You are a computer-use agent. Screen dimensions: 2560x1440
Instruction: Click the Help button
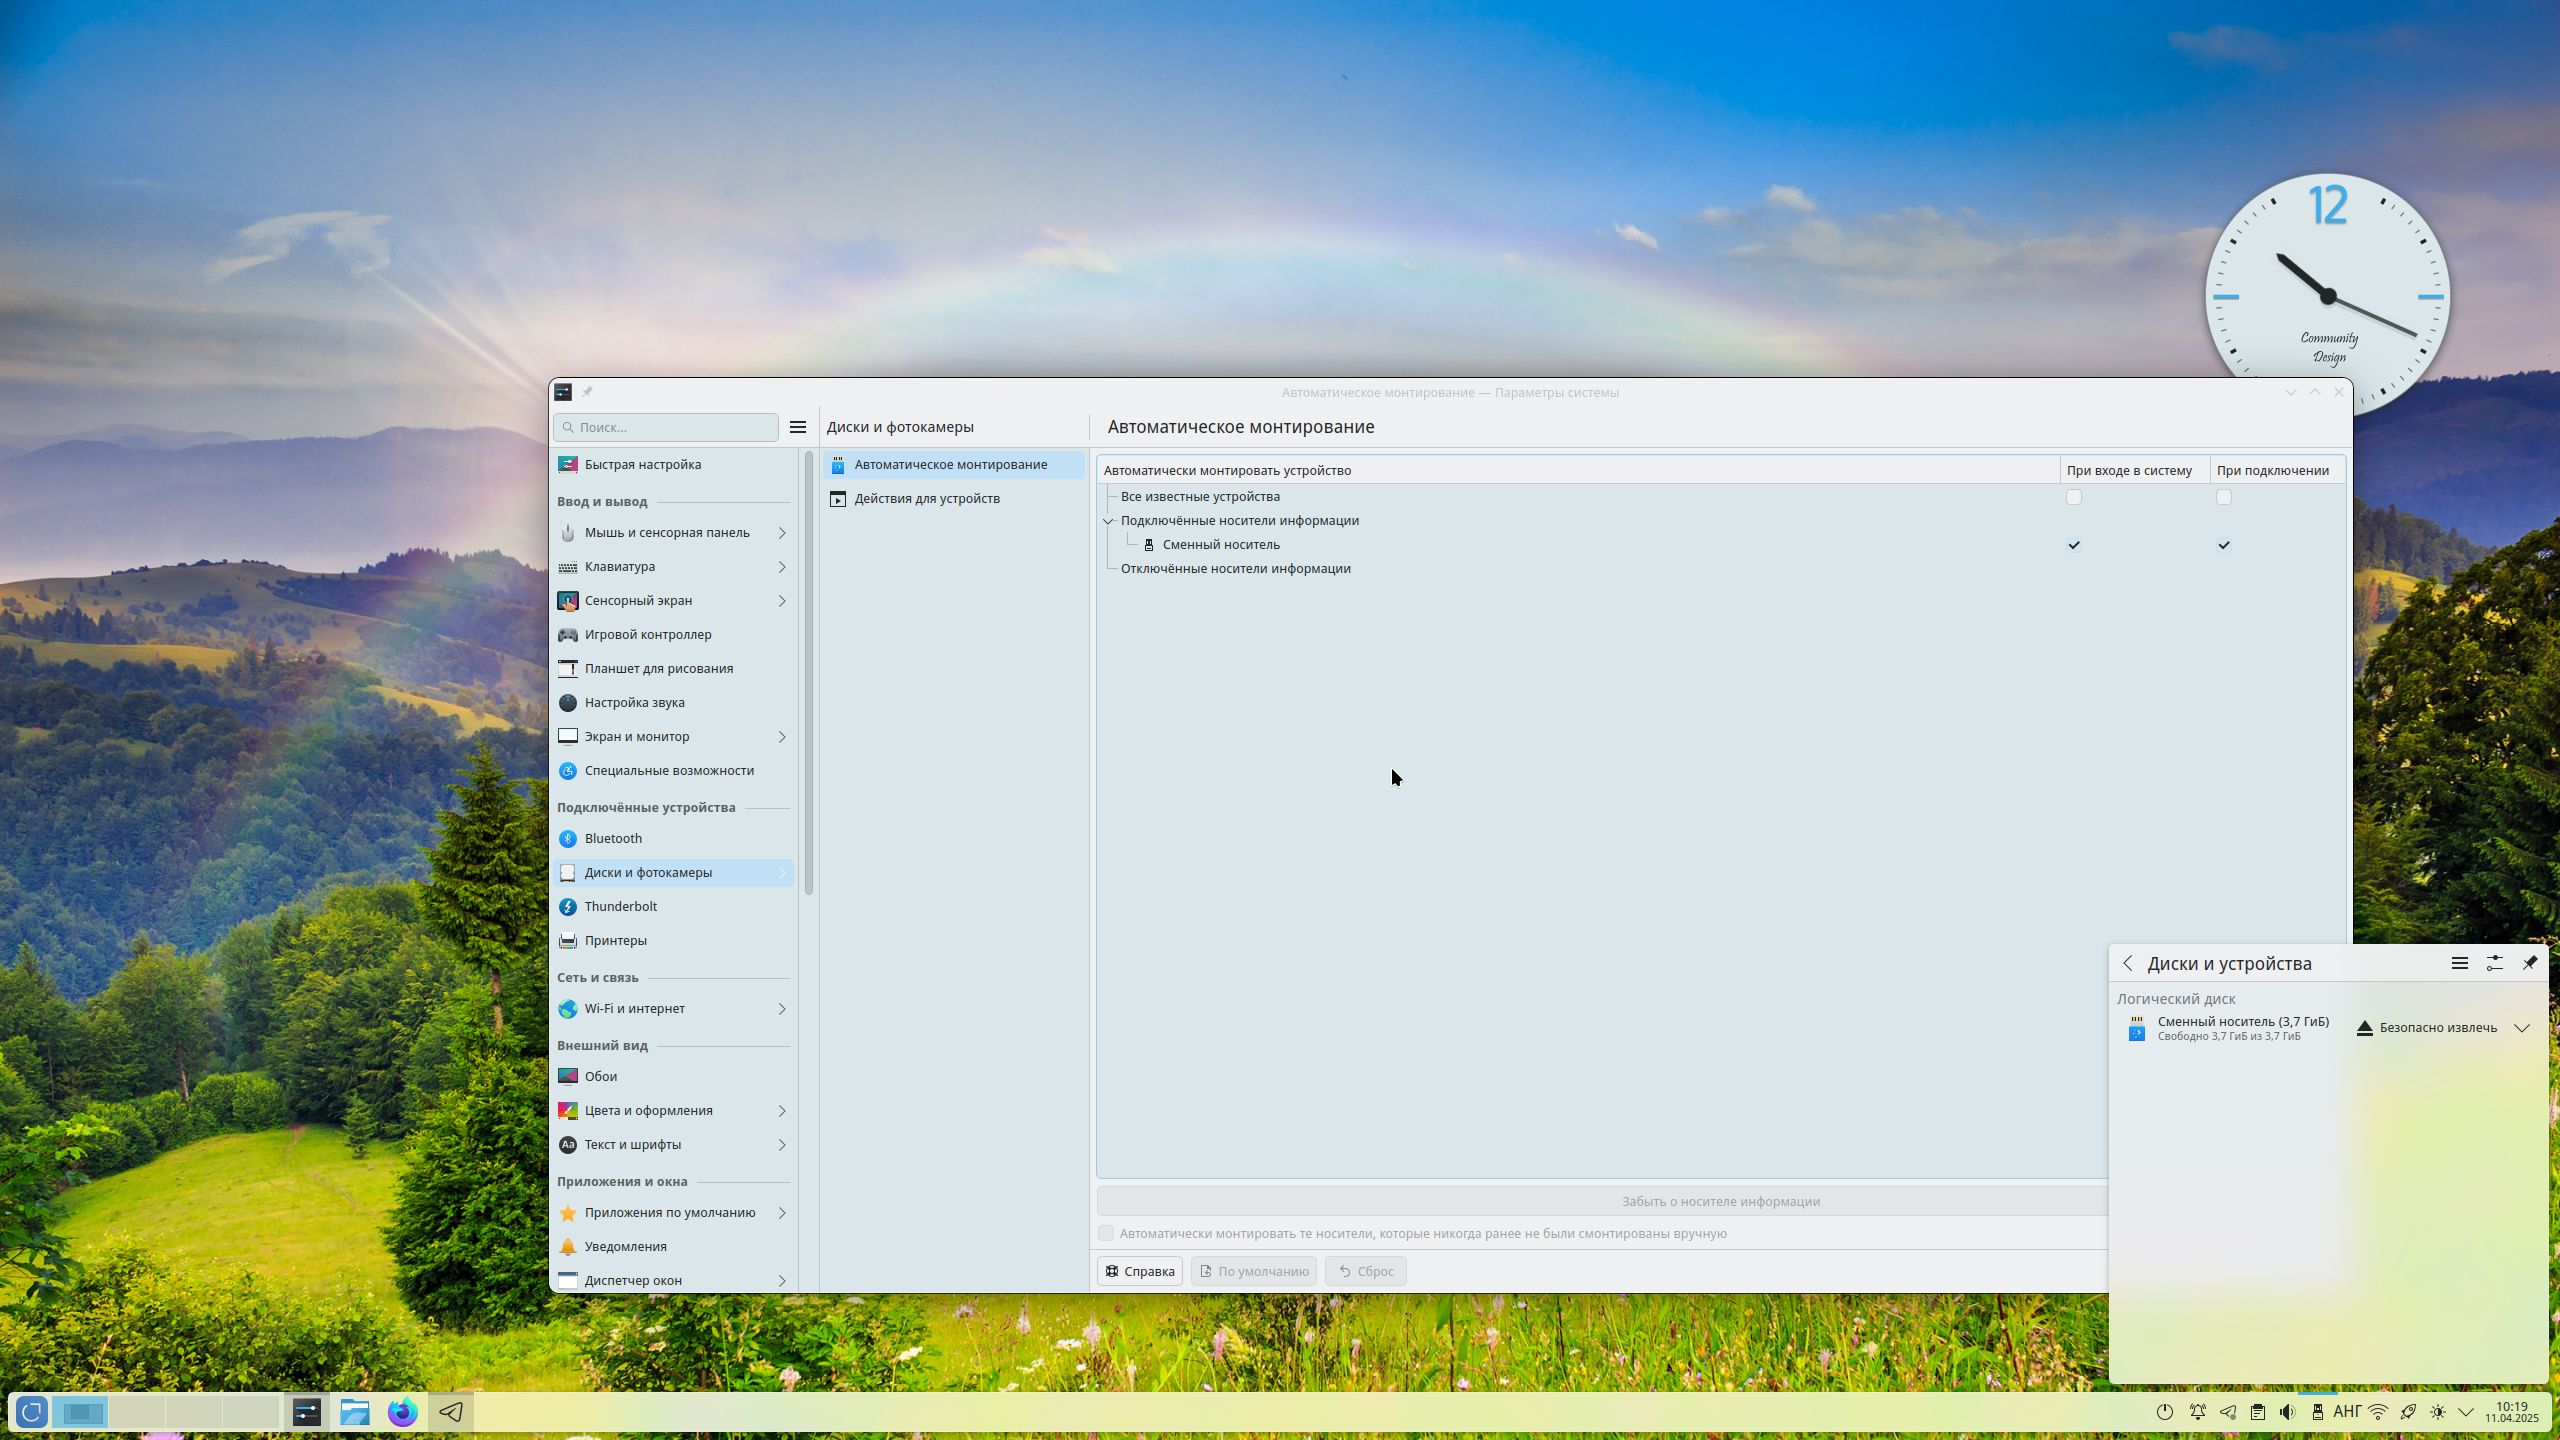click(1139, 1271)
